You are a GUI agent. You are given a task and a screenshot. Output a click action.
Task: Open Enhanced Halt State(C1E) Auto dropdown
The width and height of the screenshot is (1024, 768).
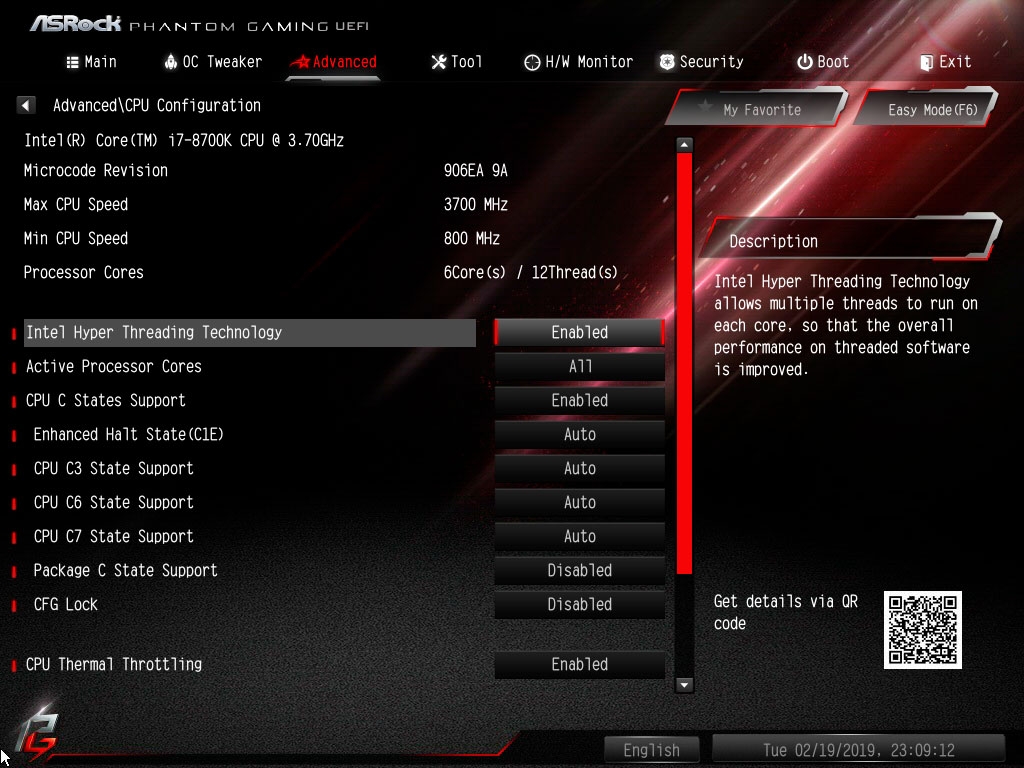(579, 434)
